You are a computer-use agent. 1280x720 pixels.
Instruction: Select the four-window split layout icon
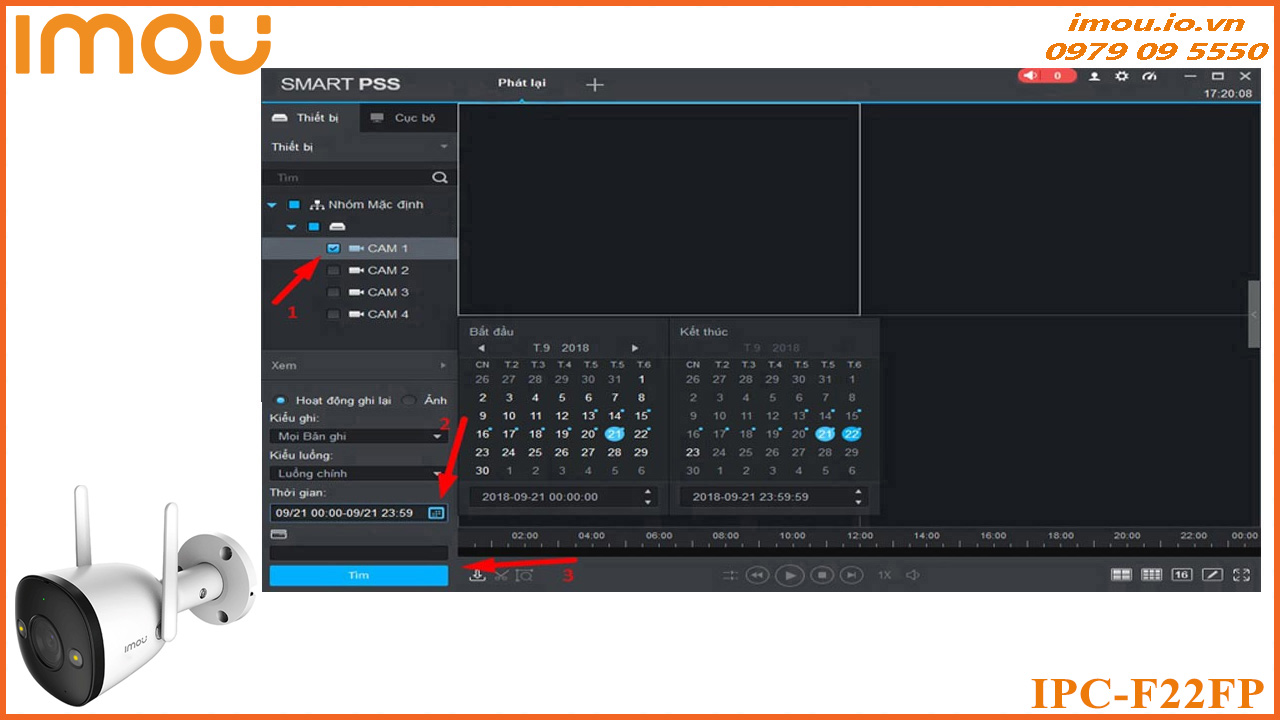pos(1122,575)
